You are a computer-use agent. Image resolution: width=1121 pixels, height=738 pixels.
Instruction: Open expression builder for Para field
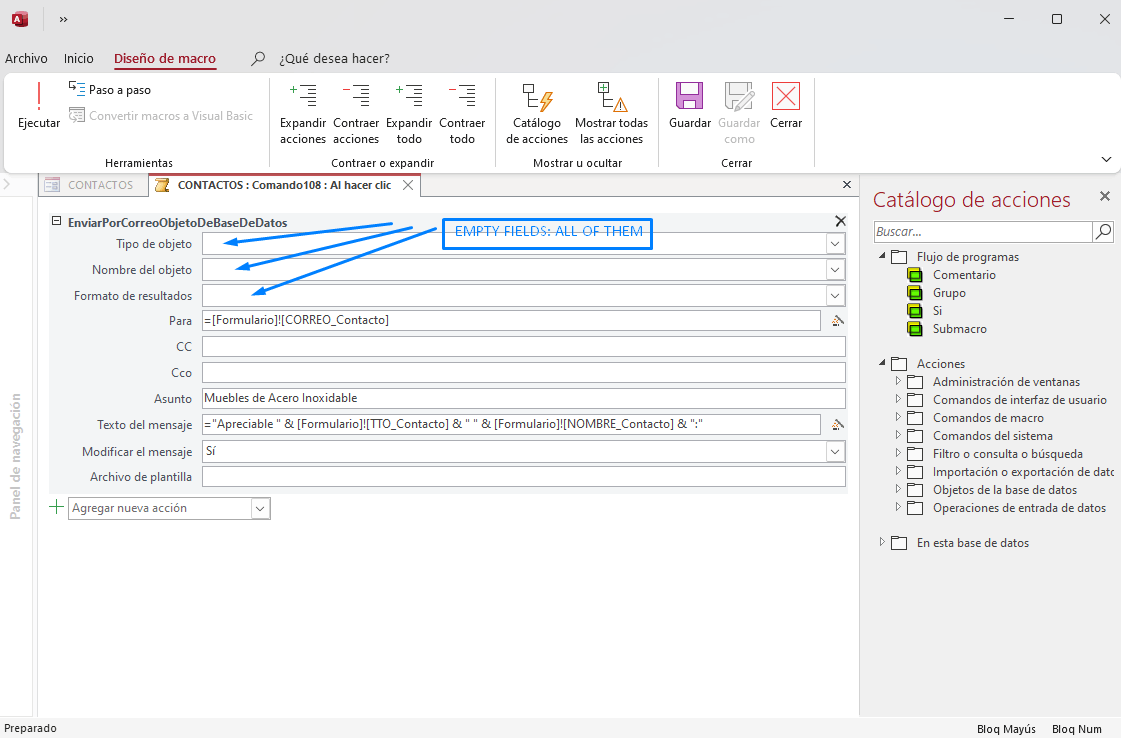[837, 321]
